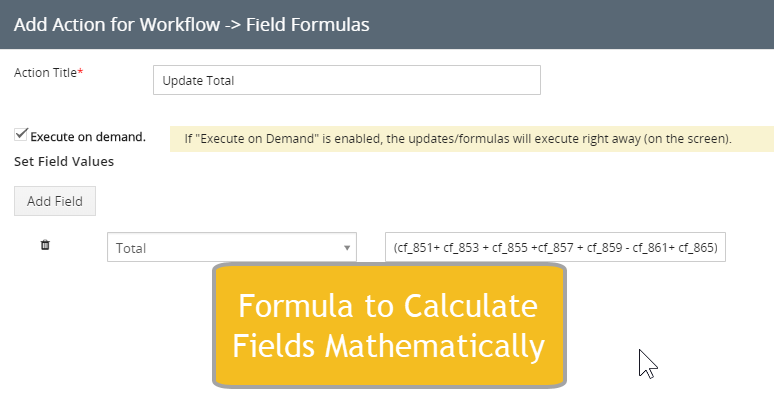Click the red required asterisk beside Action Title
The image size is (774, 398).
(x=80, y=72)
